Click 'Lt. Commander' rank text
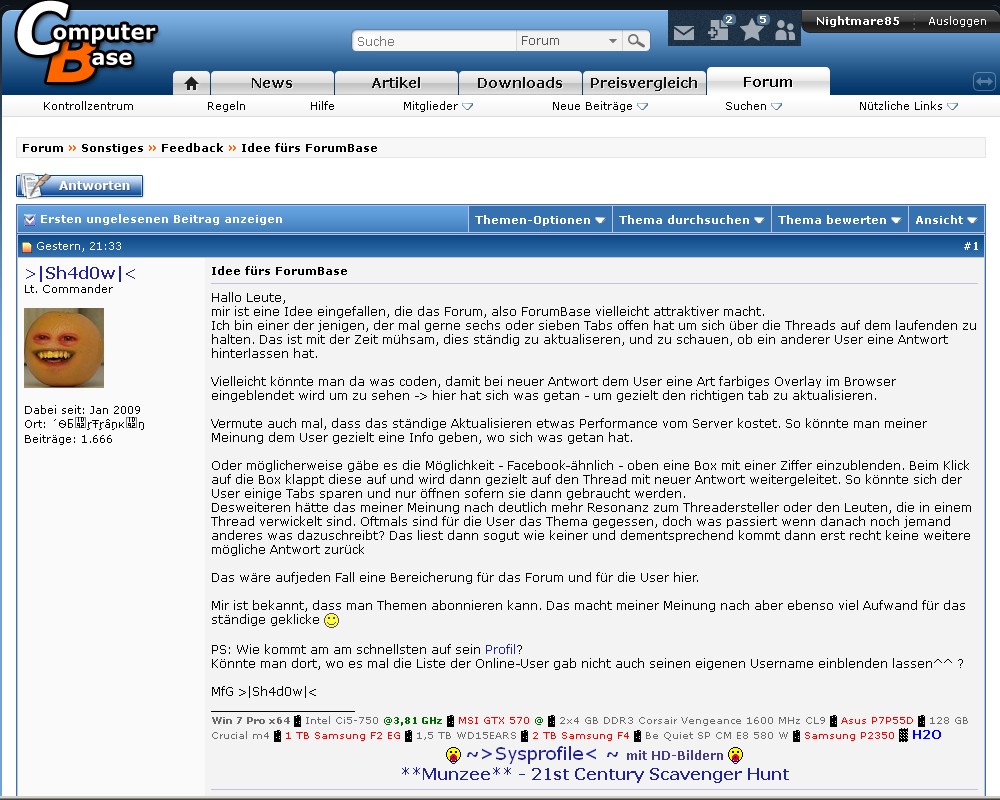This screenshot has height=800, width=1000. (x=68, y=289)
